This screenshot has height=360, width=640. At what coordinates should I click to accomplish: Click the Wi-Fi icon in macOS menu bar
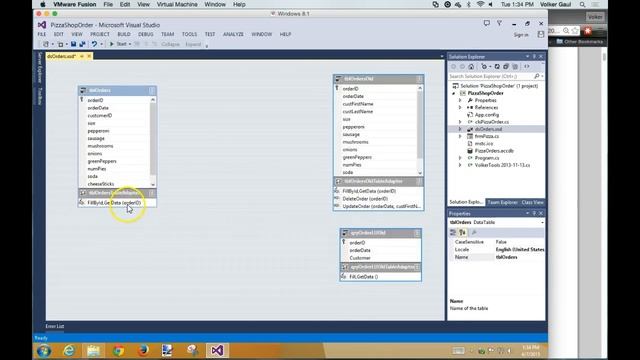click(480, 4)
